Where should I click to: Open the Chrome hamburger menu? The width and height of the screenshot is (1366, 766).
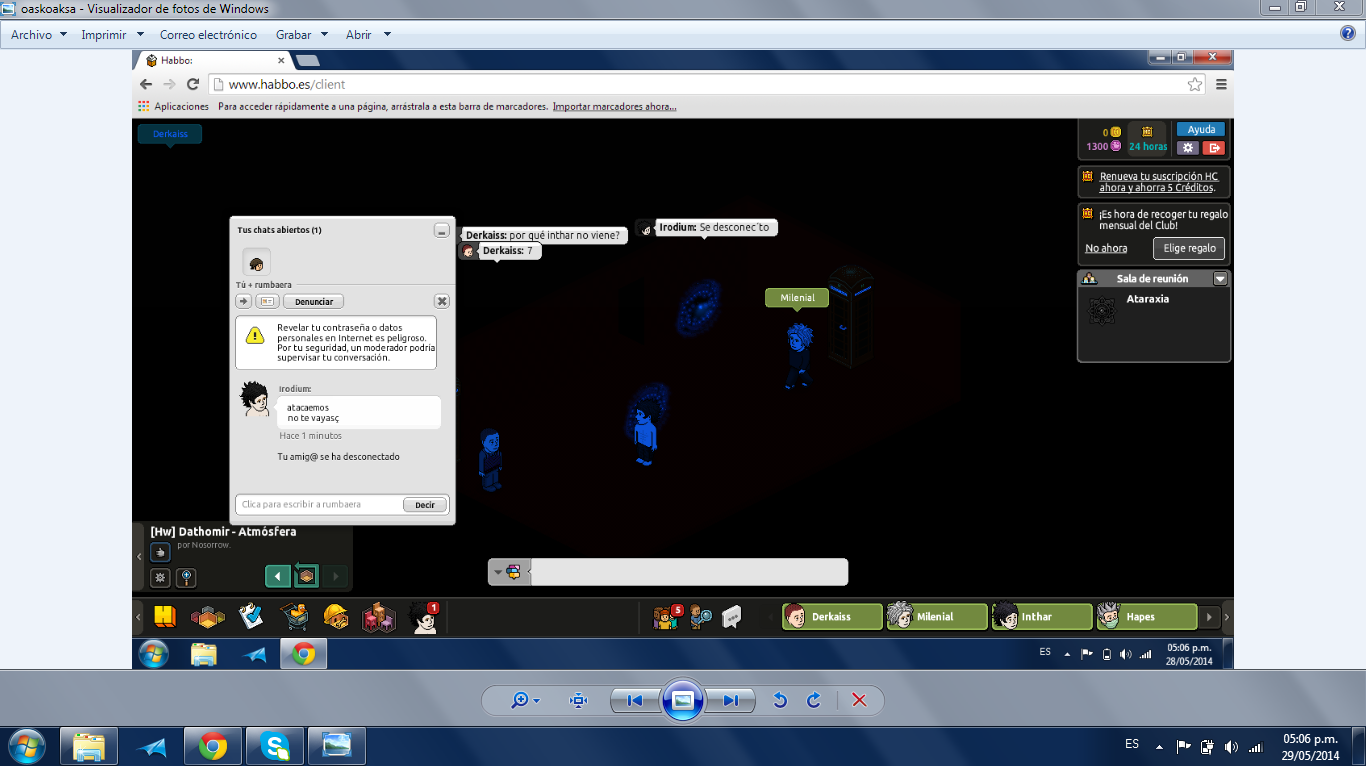1221,84
